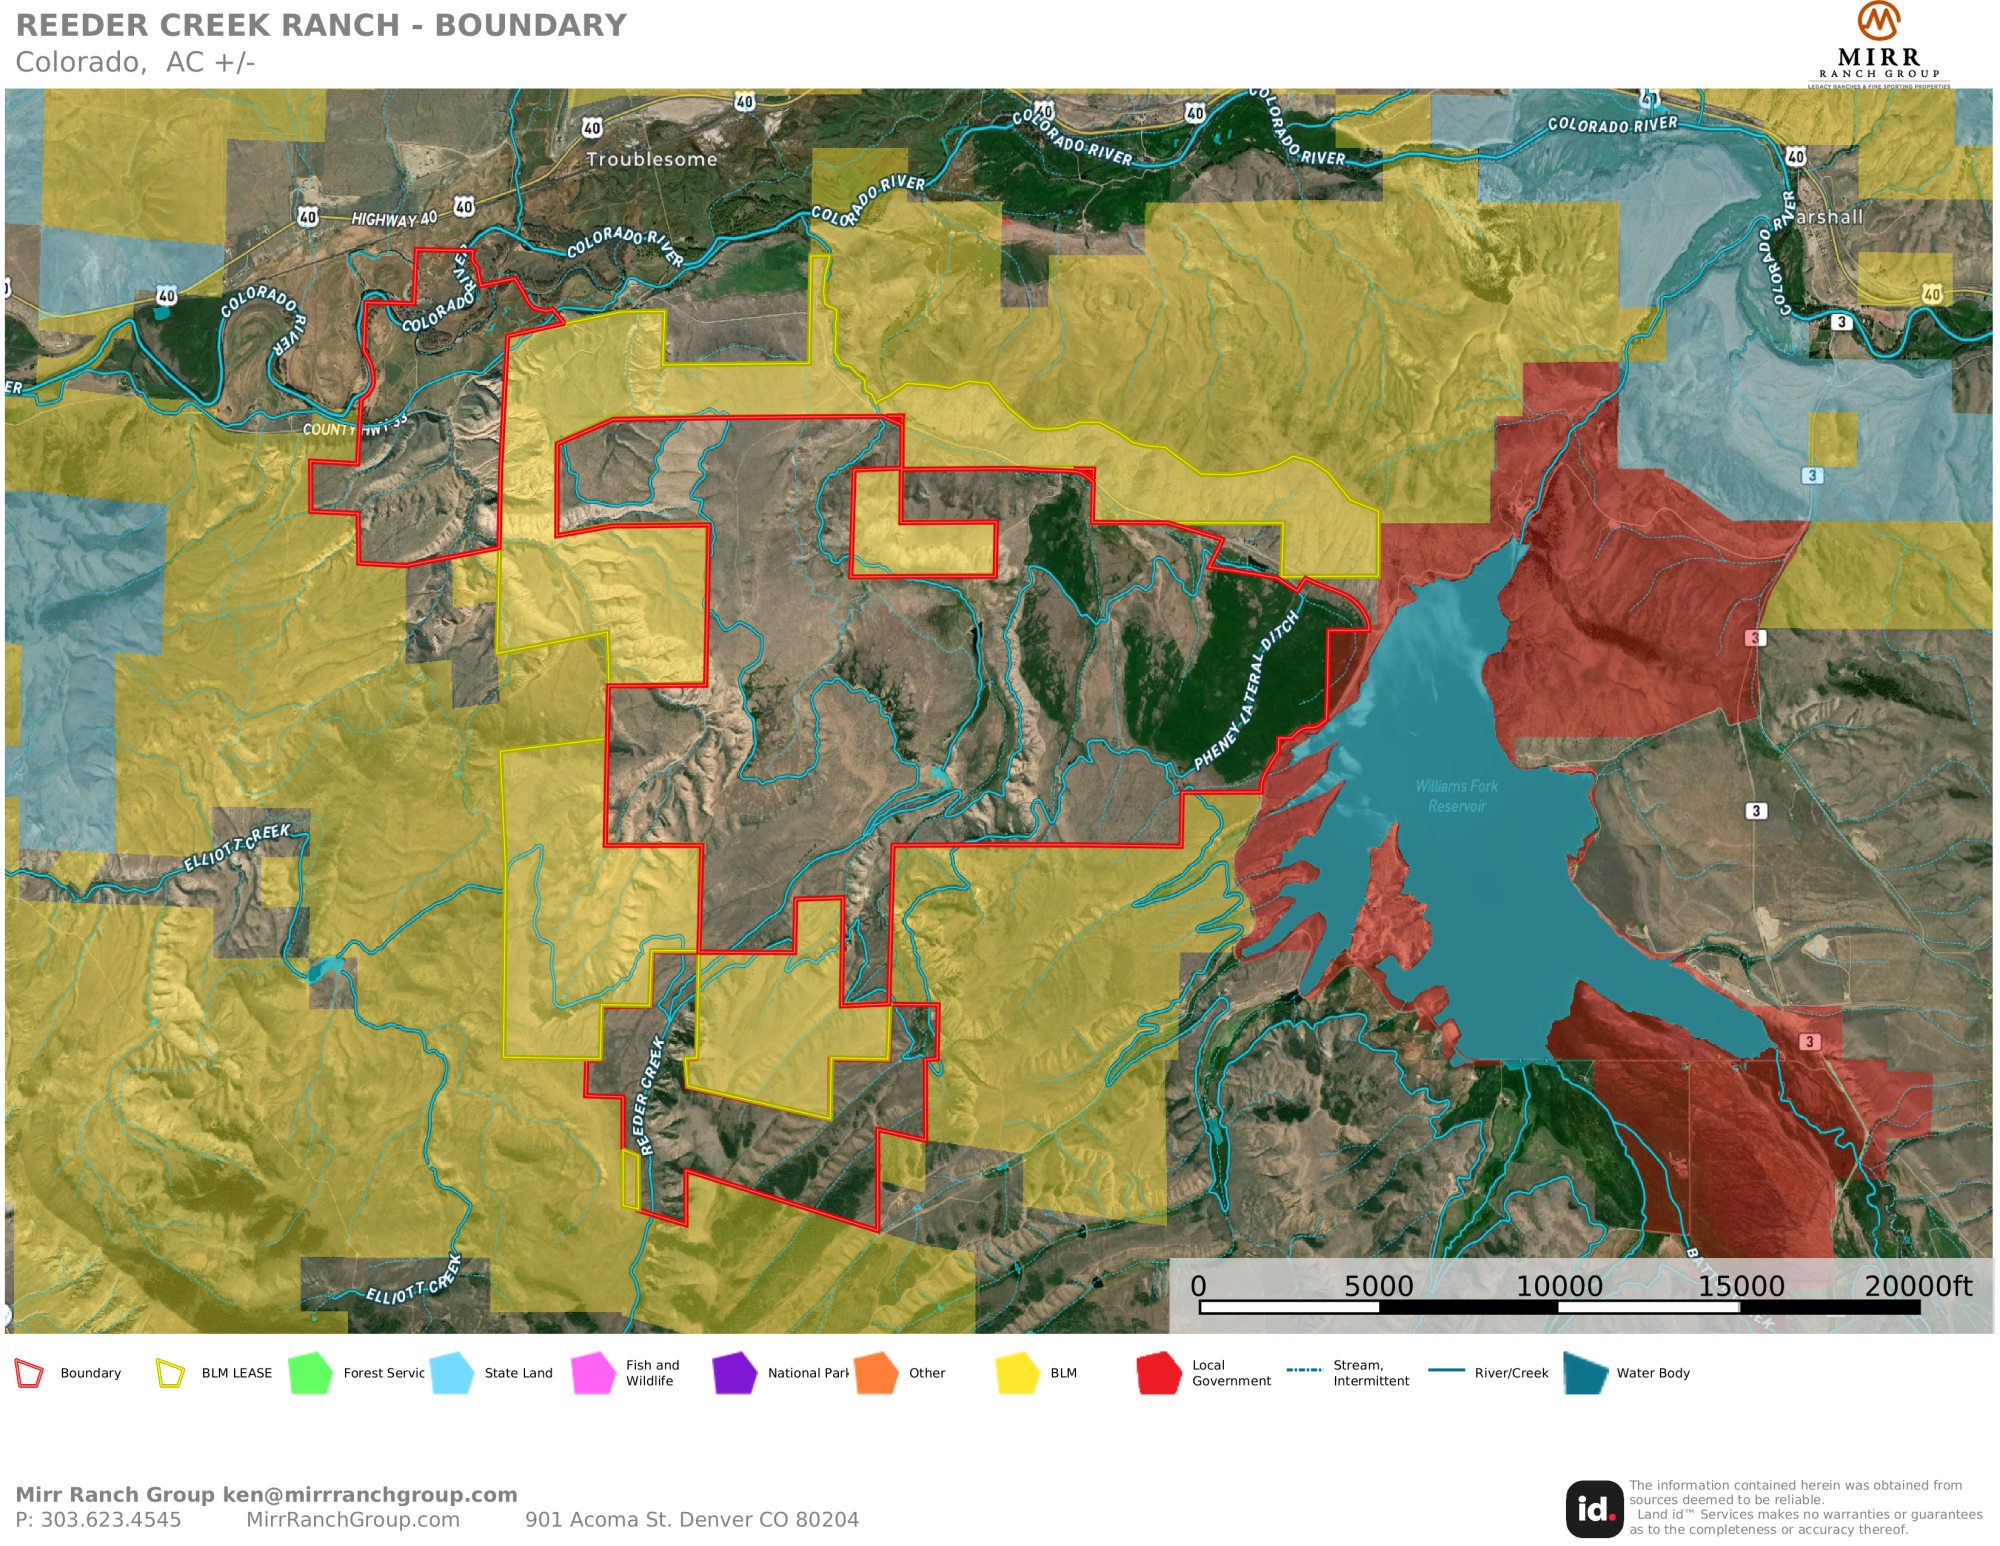
Task: Click the orange Other legend swatch
Action: point(876,1373)
